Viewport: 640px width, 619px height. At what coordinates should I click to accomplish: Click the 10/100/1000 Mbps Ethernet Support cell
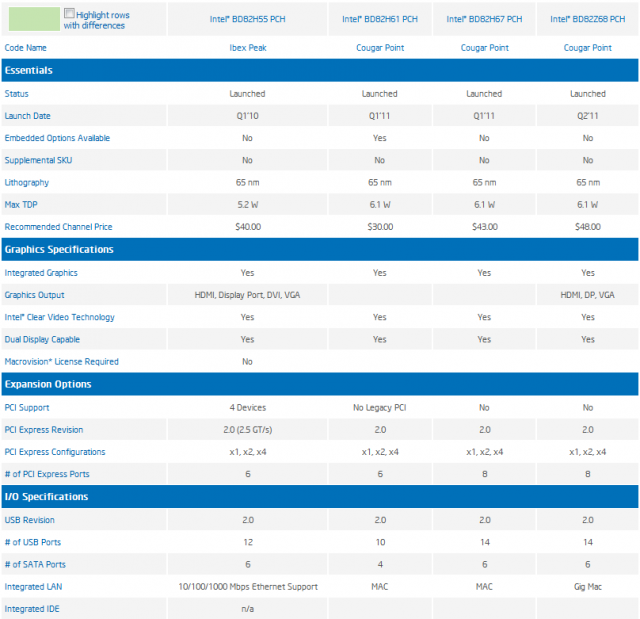coord(247,587)
